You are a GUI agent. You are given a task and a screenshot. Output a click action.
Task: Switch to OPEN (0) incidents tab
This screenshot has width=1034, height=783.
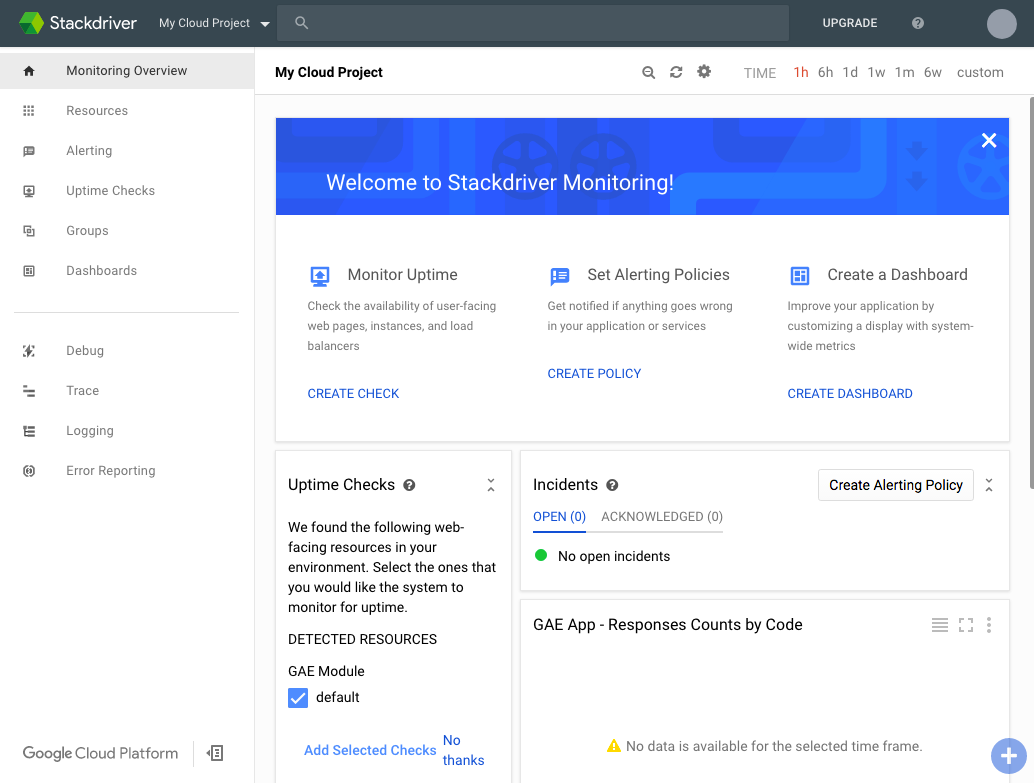559,517
